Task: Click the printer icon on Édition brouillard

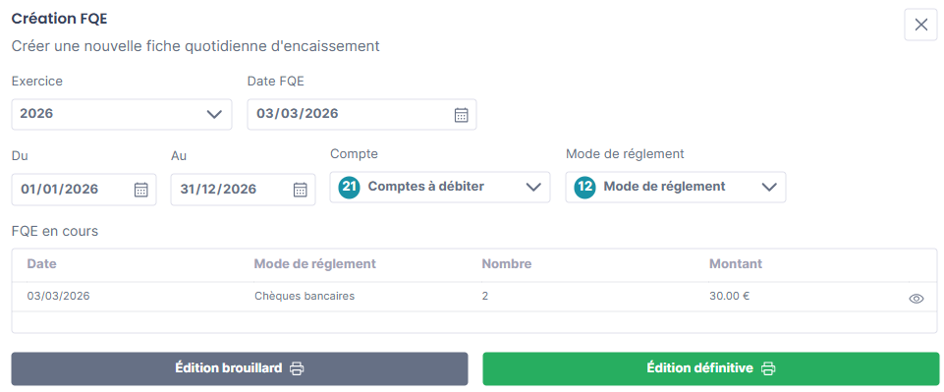Action: click(x=297, y=369)
